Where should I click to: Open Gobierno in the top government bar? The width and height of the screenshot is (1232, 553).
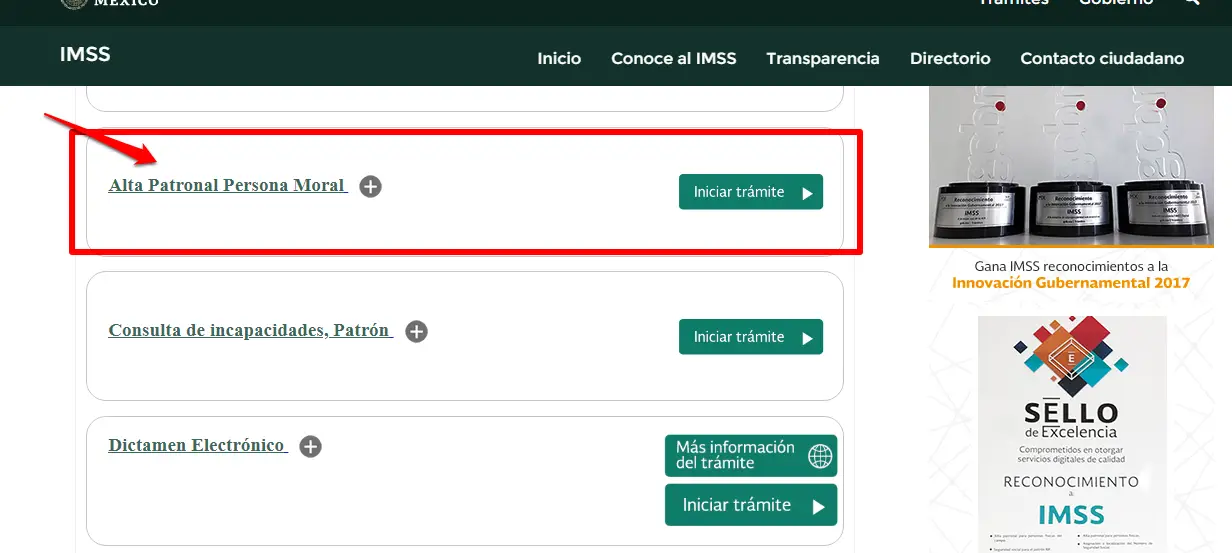pos(1116,3)
